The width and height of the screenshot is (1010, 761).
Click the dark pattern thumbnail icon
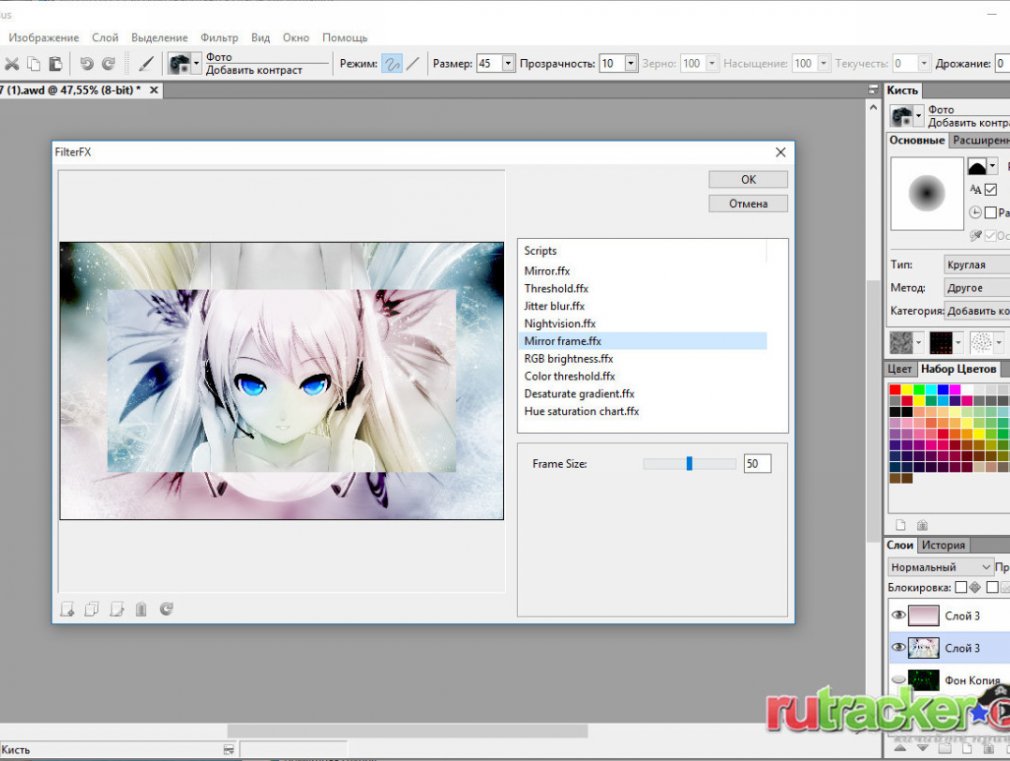[941, 342]
